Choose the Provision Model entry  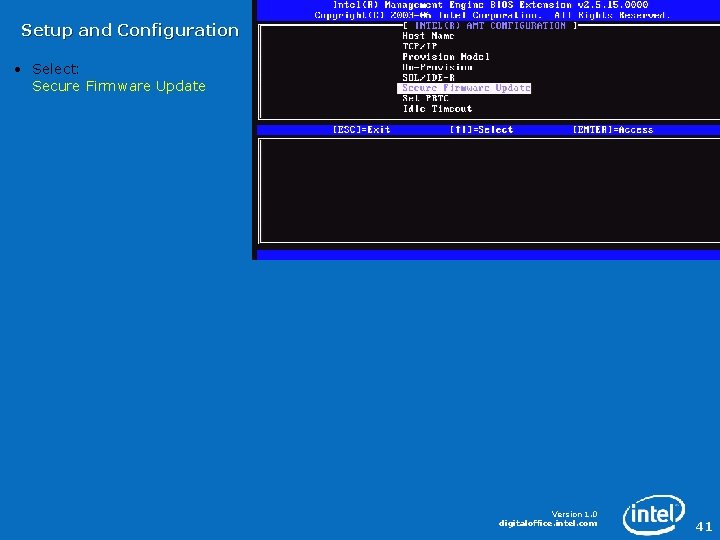pyautogui.click(x=446, y=57)
